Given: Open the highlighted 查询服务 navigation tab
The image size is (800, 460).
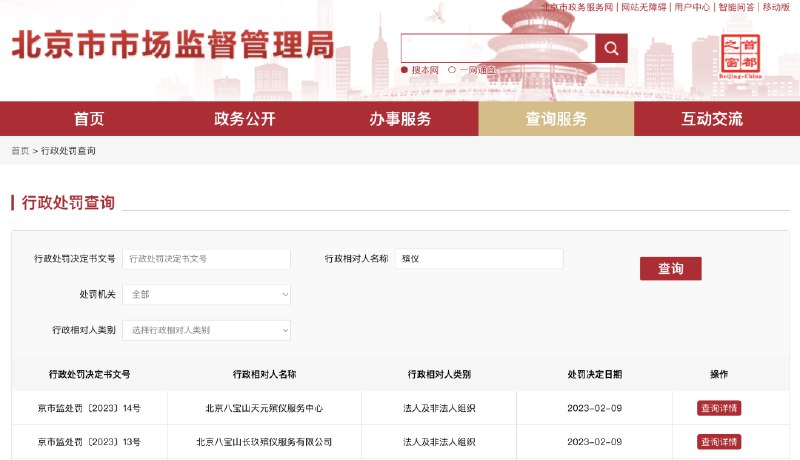Looking at the screenshot, I should pos(556,119).
